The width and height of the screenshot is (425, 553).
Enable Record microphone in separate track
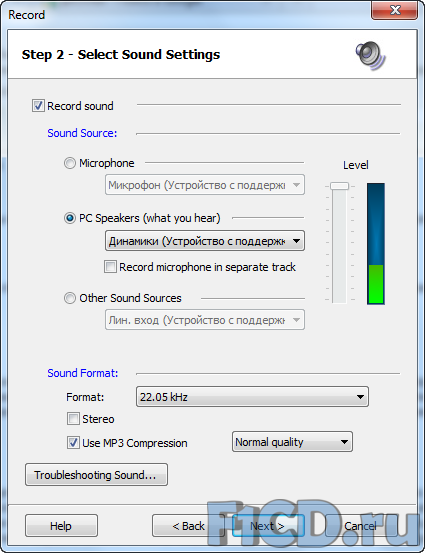pyautogui.click(x=110, y=267)
